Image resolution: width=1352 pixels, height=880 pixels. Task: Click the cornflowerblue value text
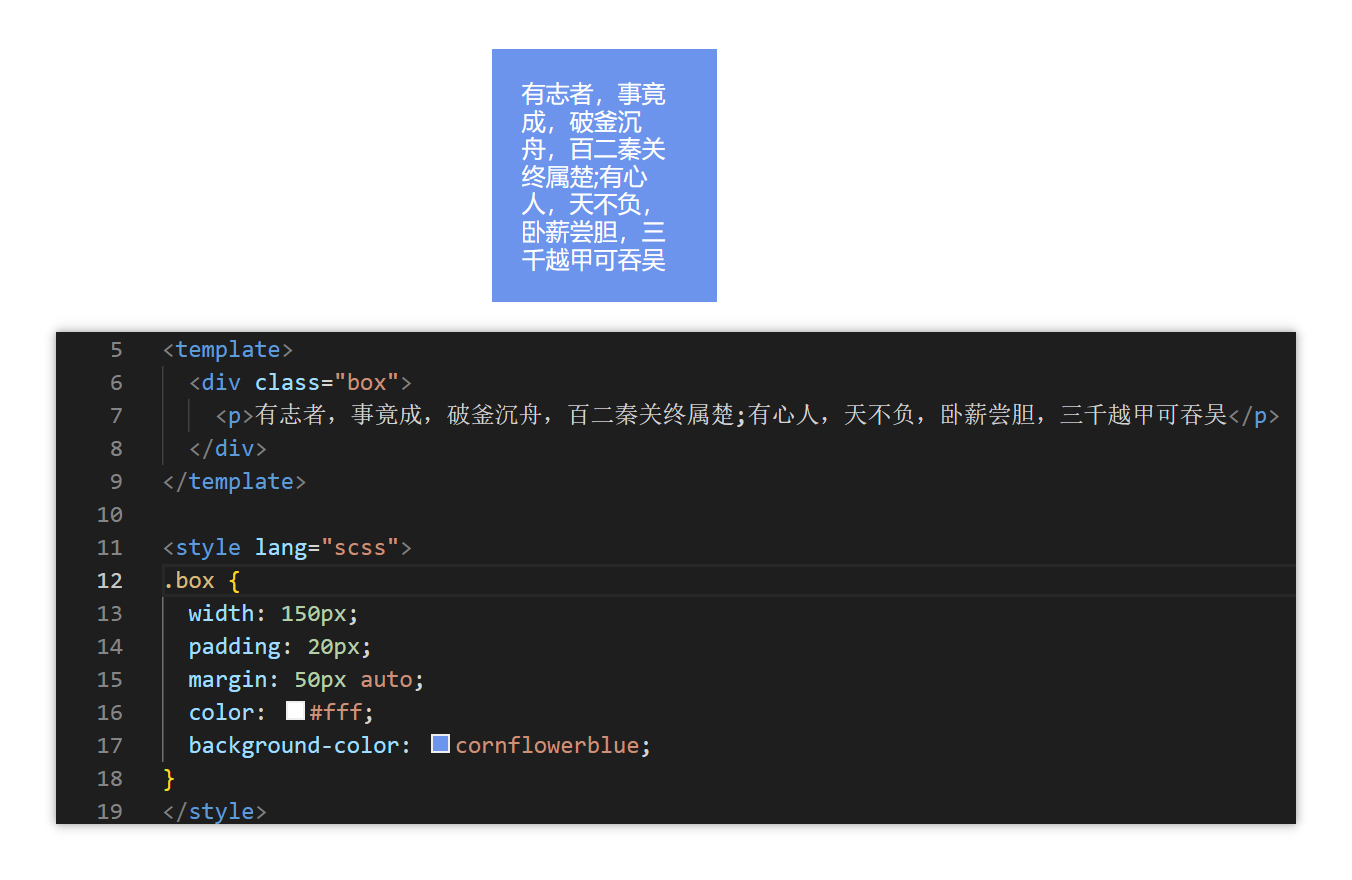pos(547,746)
